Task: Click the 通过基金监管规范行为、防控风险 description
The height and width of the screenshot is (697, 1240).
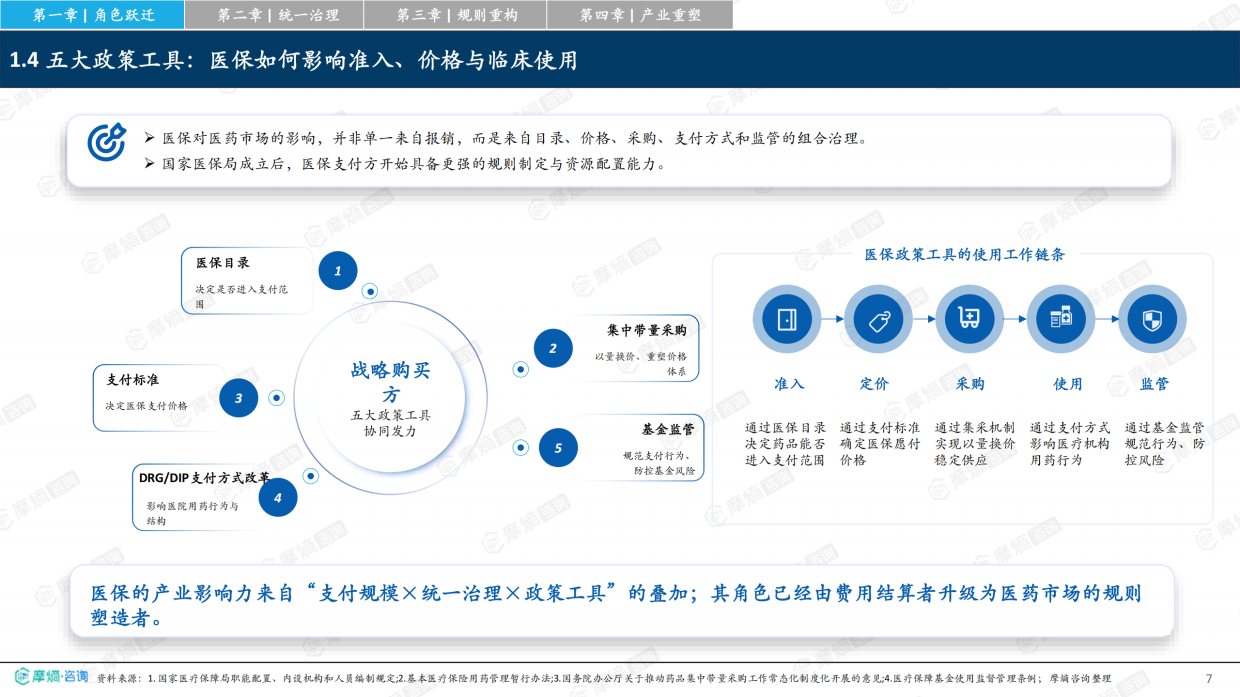Action: (x=1165, y=444)
